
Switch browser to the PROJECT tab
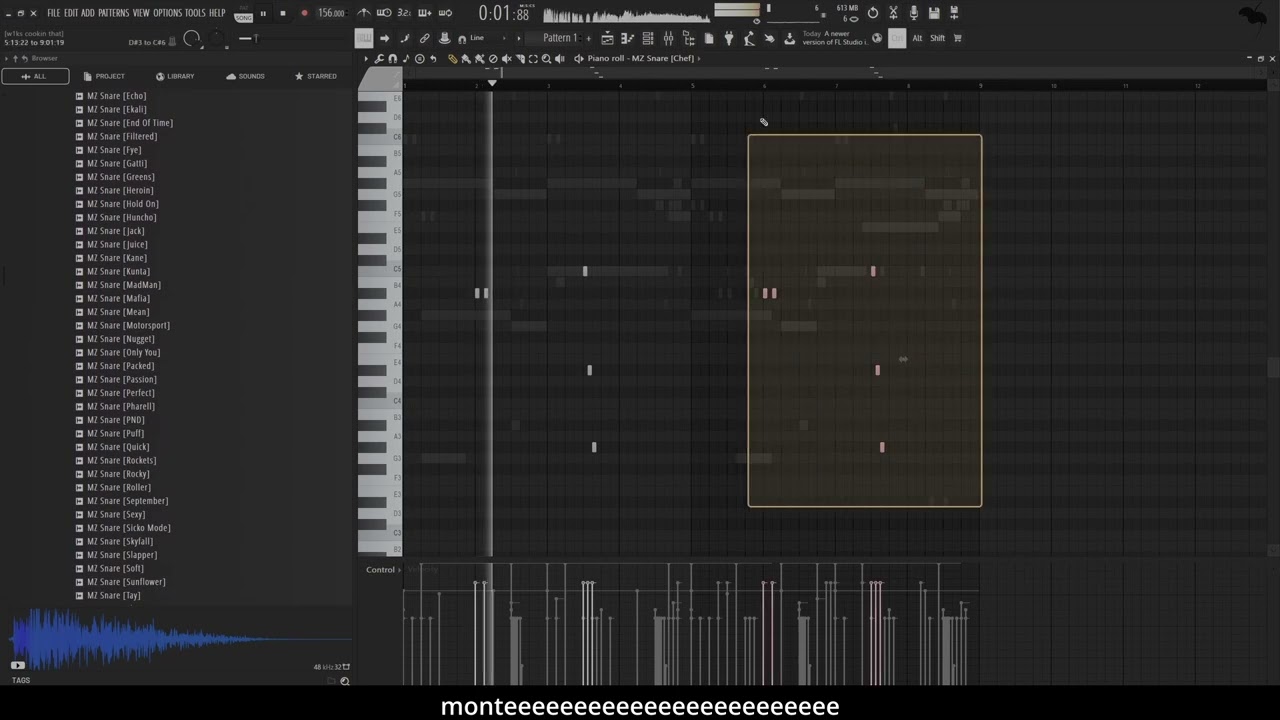click(x=104, y=76)
